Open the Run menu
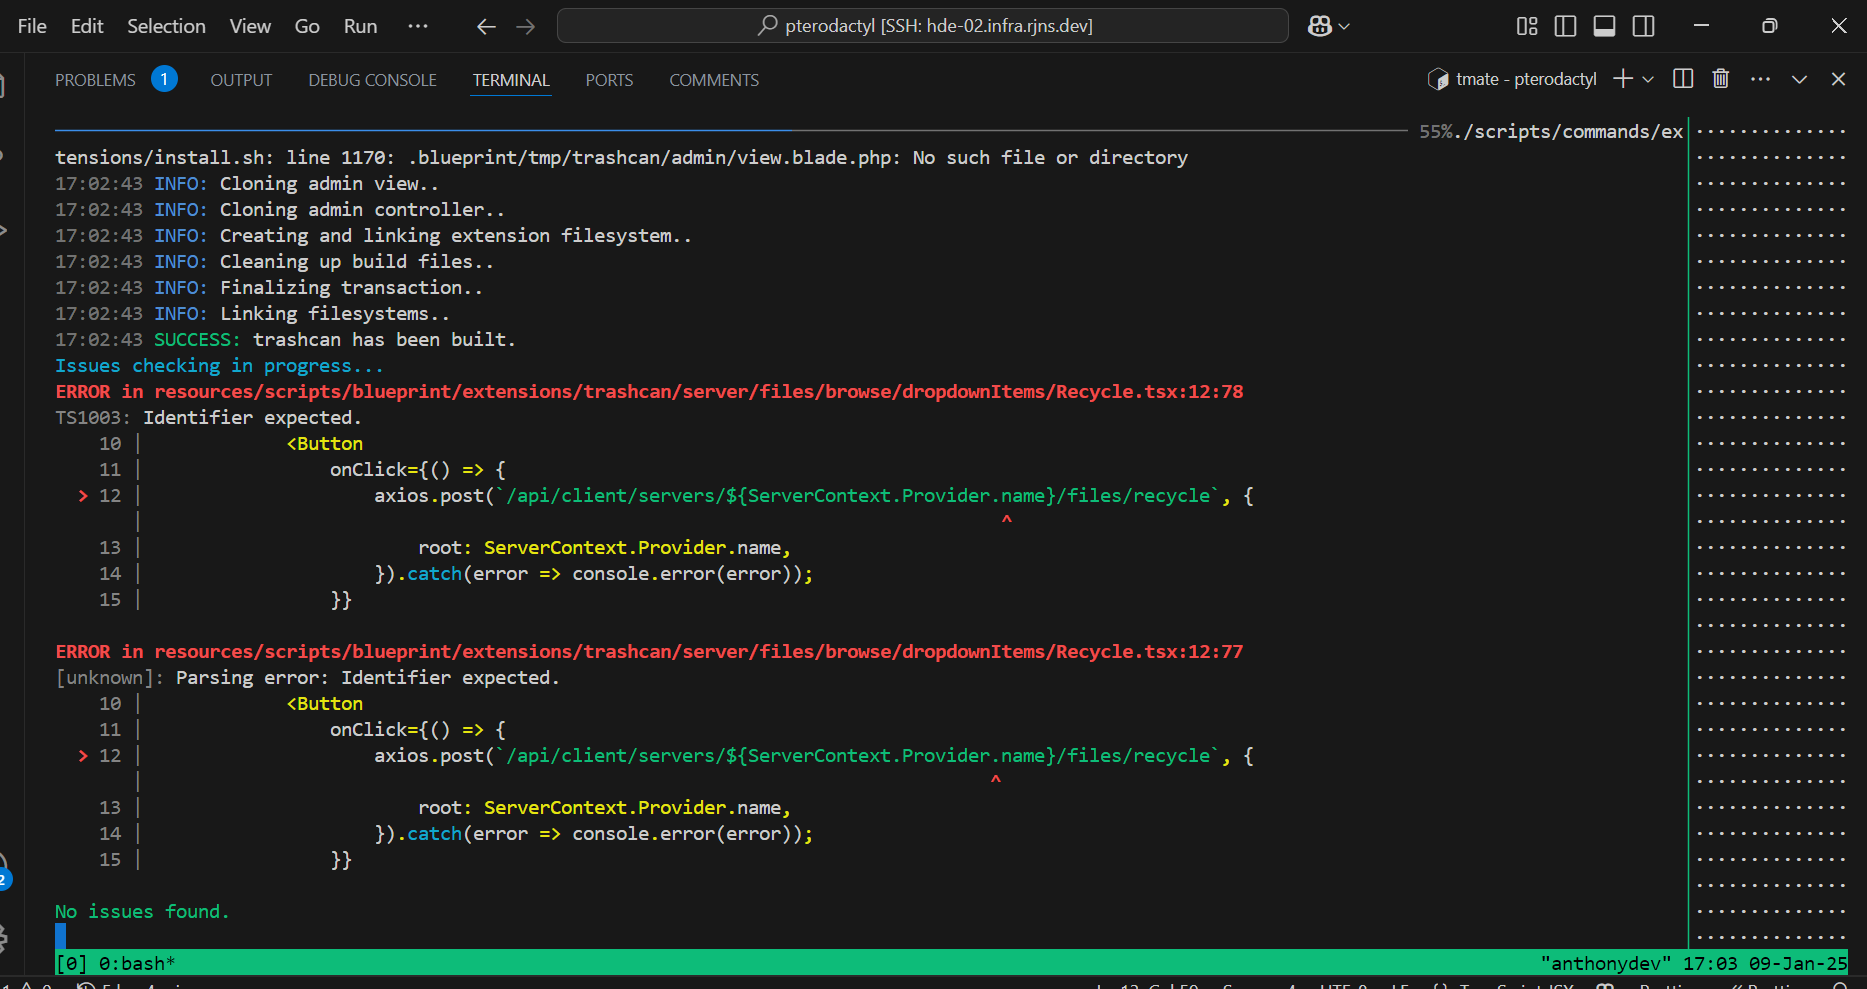The image size is (1867, 989). [x=361, y=27]
